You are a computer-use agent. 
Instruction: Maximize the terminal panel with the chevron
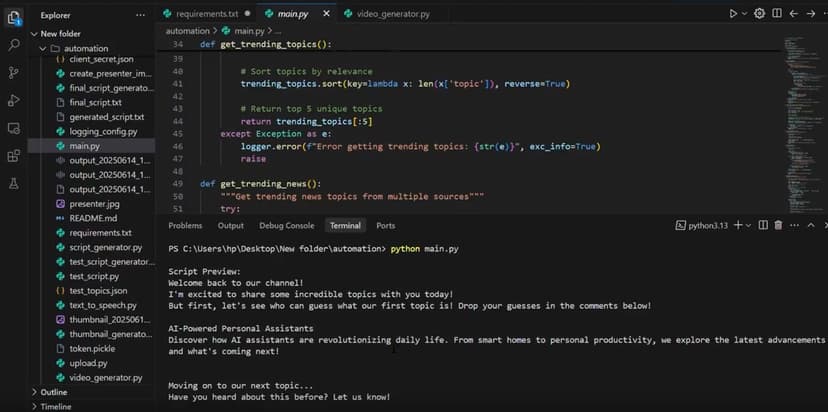coord(811,226)
